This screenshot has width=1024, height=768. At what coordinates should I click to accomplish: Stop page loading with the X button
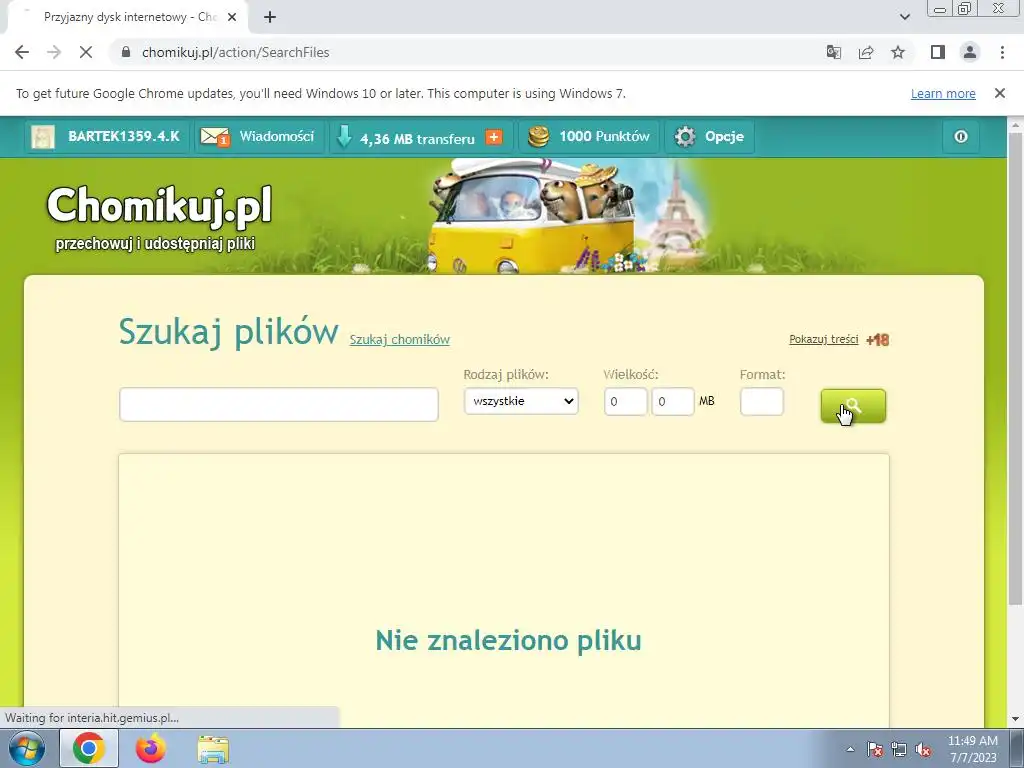(x=86, y=52)
